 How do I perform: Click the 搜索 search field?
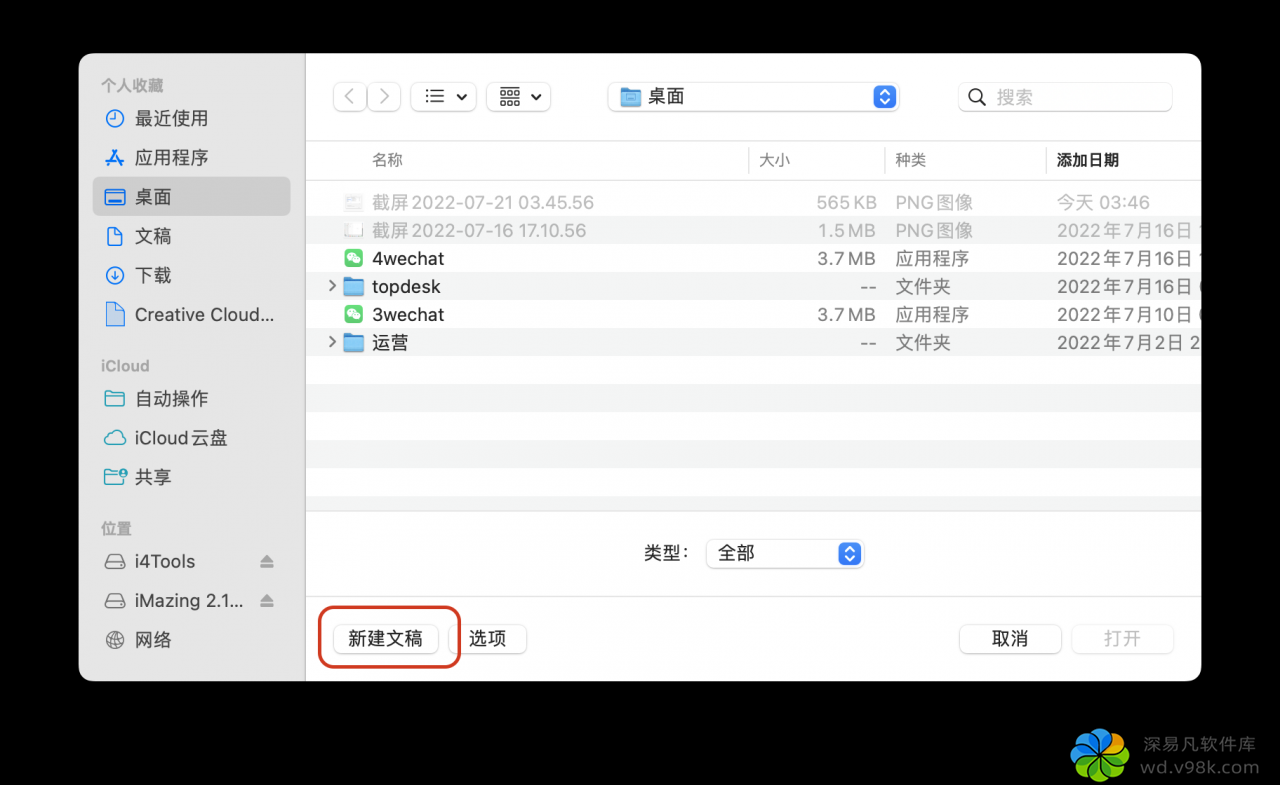1065,97
